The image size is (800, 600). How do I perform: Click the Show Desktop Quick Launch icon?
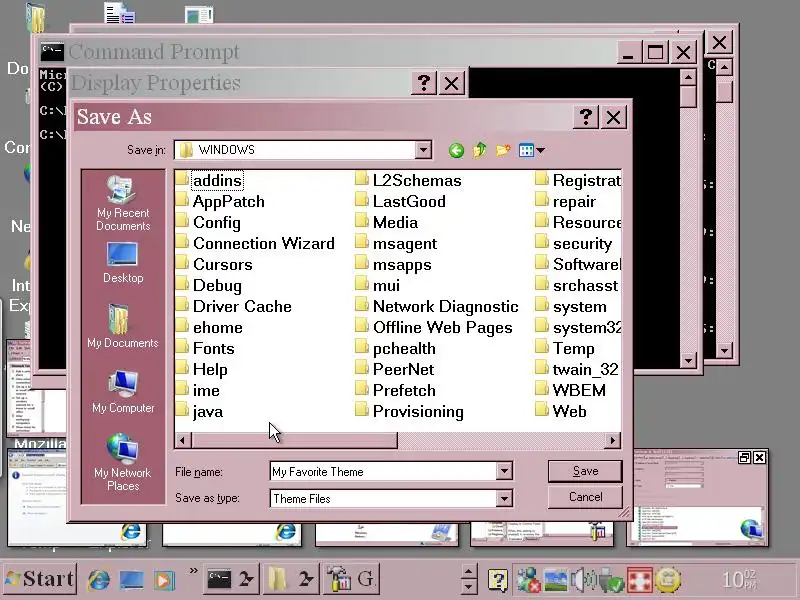pos(132,580)
